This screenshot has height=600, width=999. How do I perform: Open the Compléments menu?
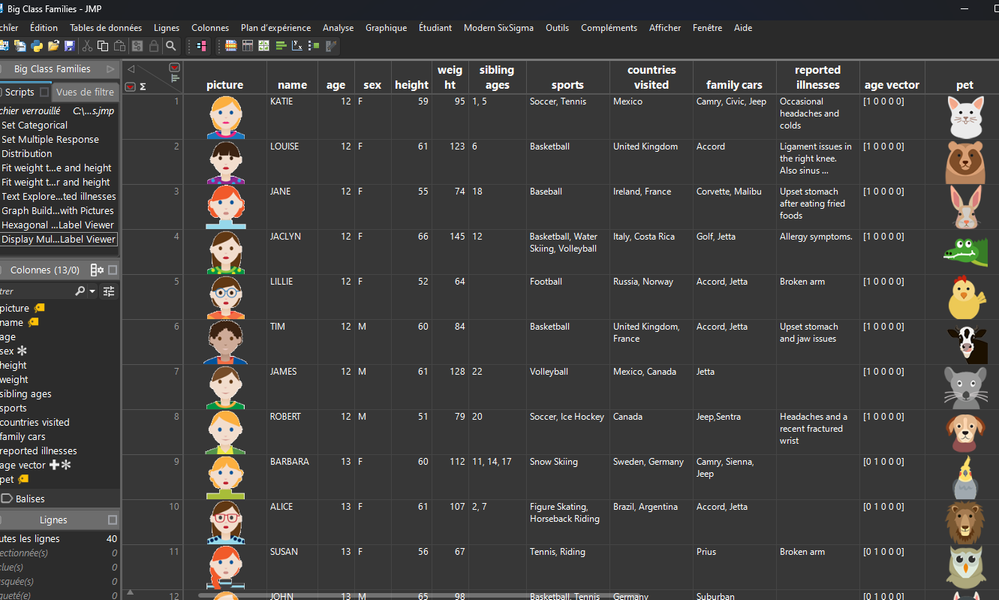[x=608, y=28]
